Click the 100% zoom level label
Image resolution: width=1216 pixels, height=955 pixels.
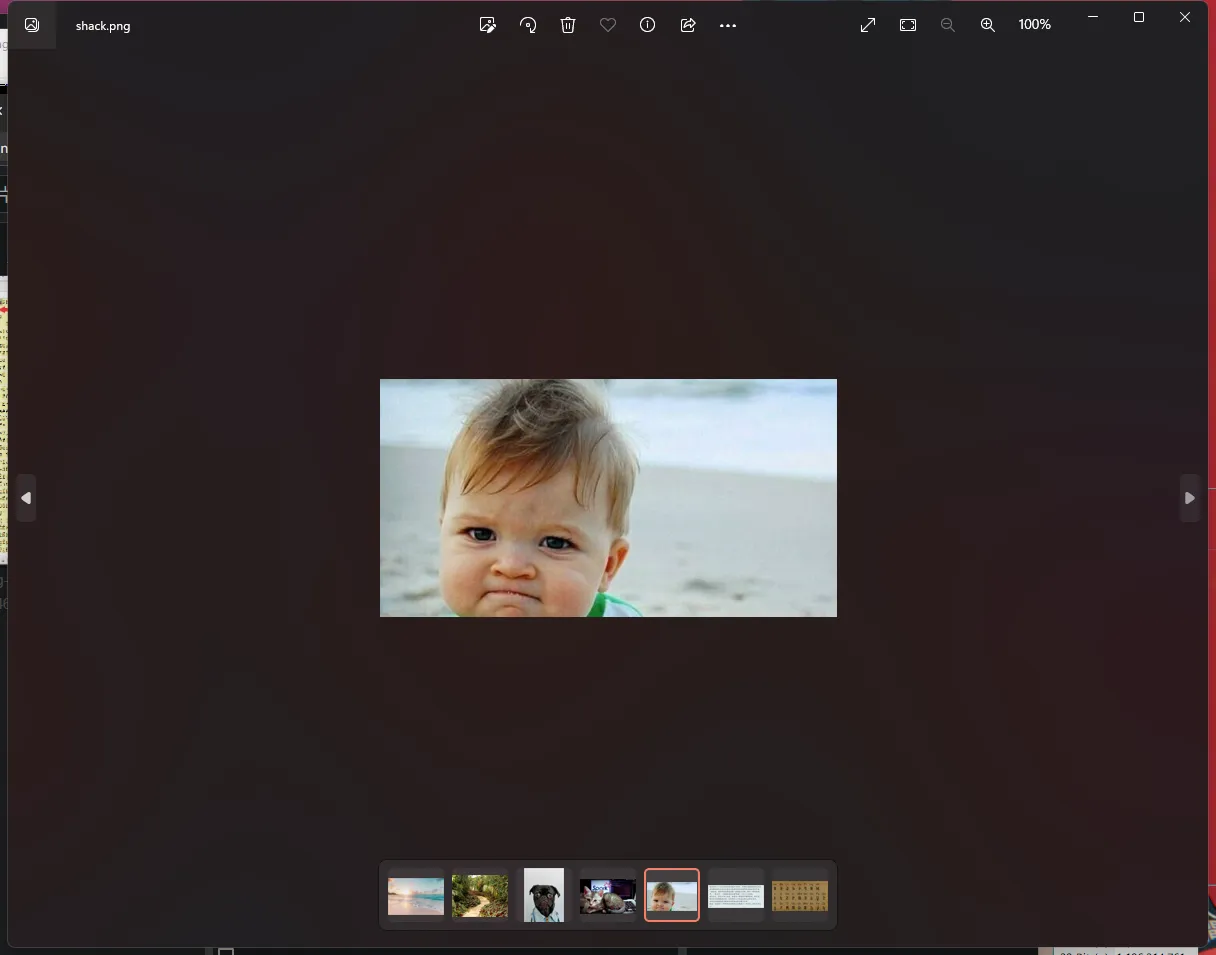(x=1035, y=25)
